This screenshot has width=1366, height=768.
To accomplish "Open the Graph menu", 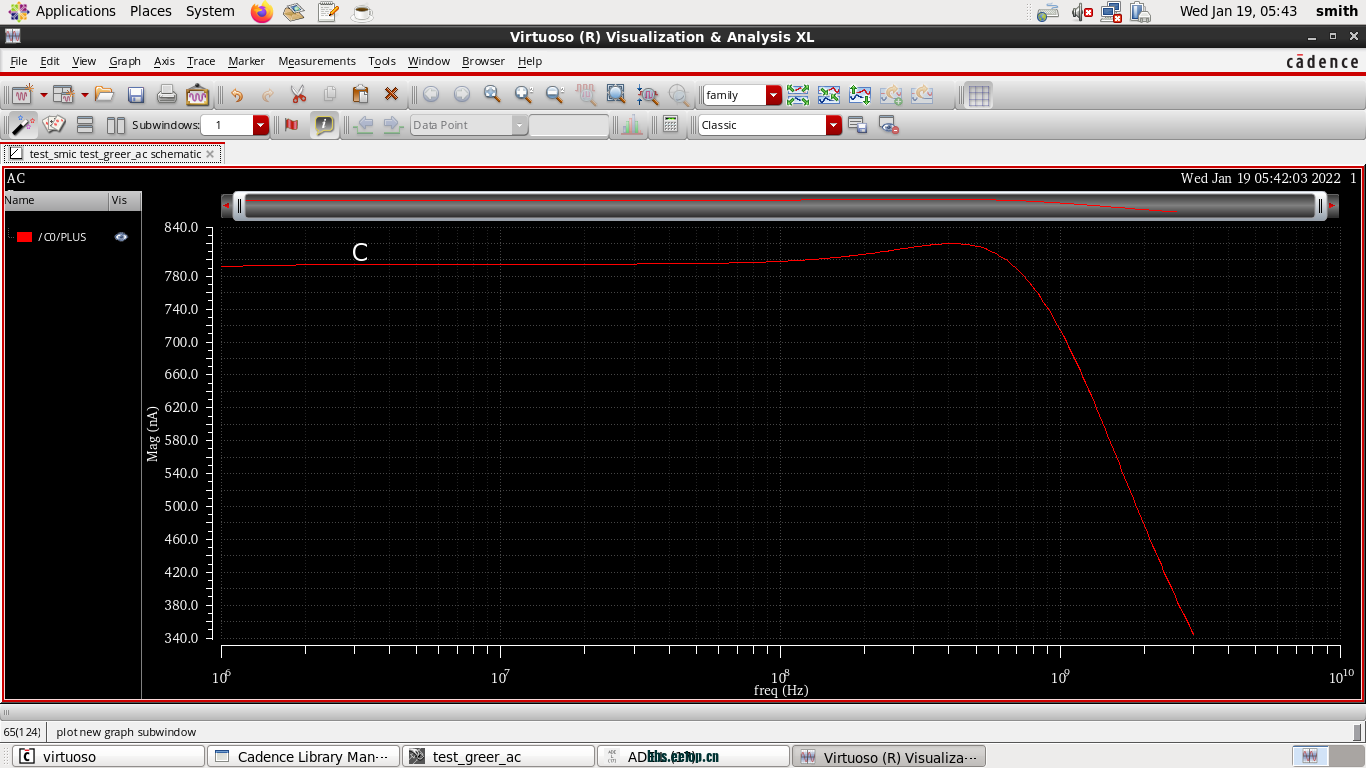I will click(x=125, y=61).
